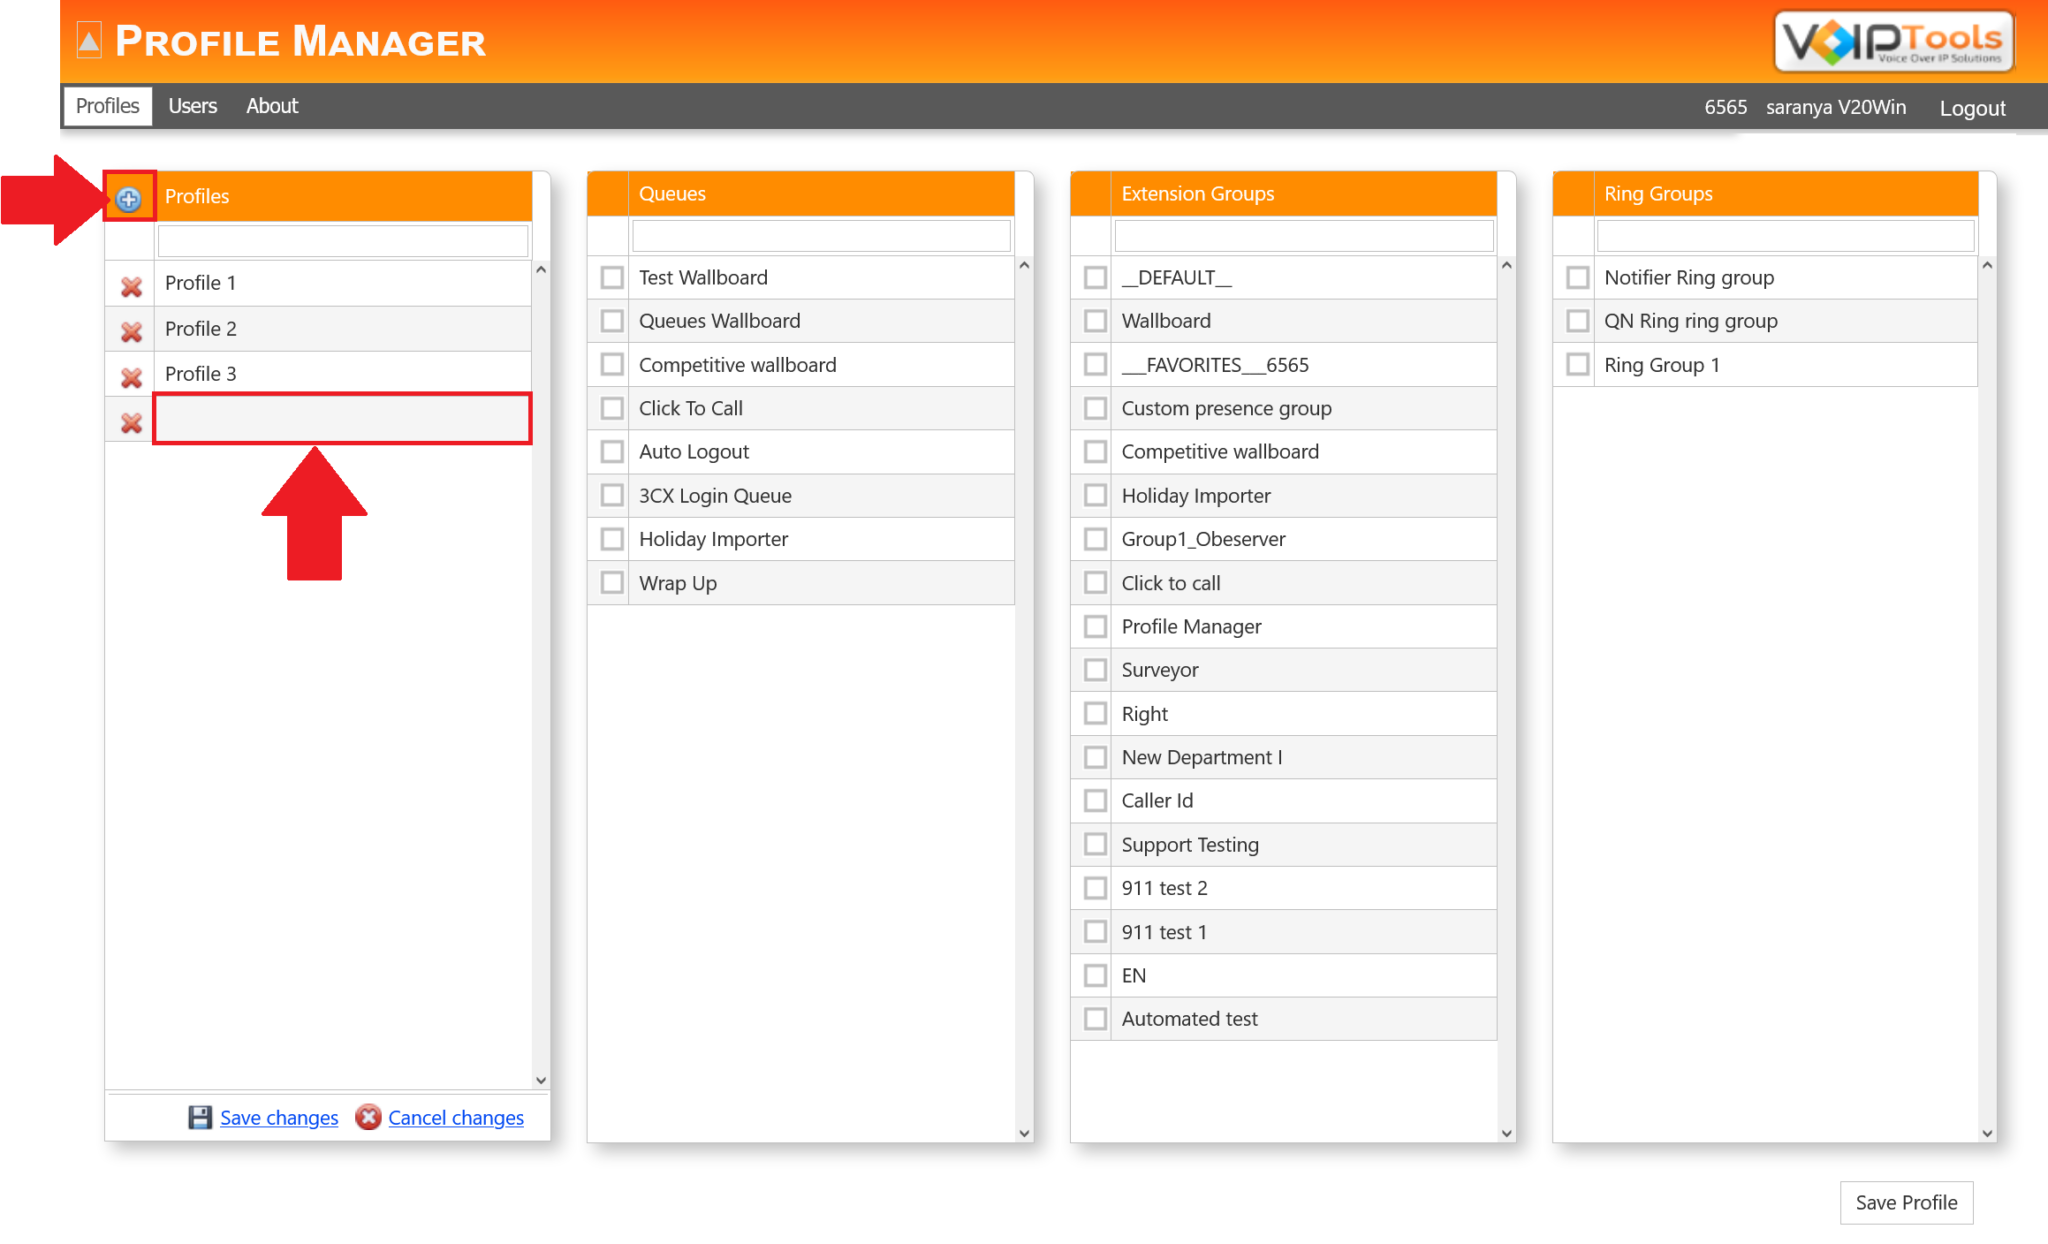2048x1244 pixels.
Task: Click the Save changes link
Action: point(278,1117)
